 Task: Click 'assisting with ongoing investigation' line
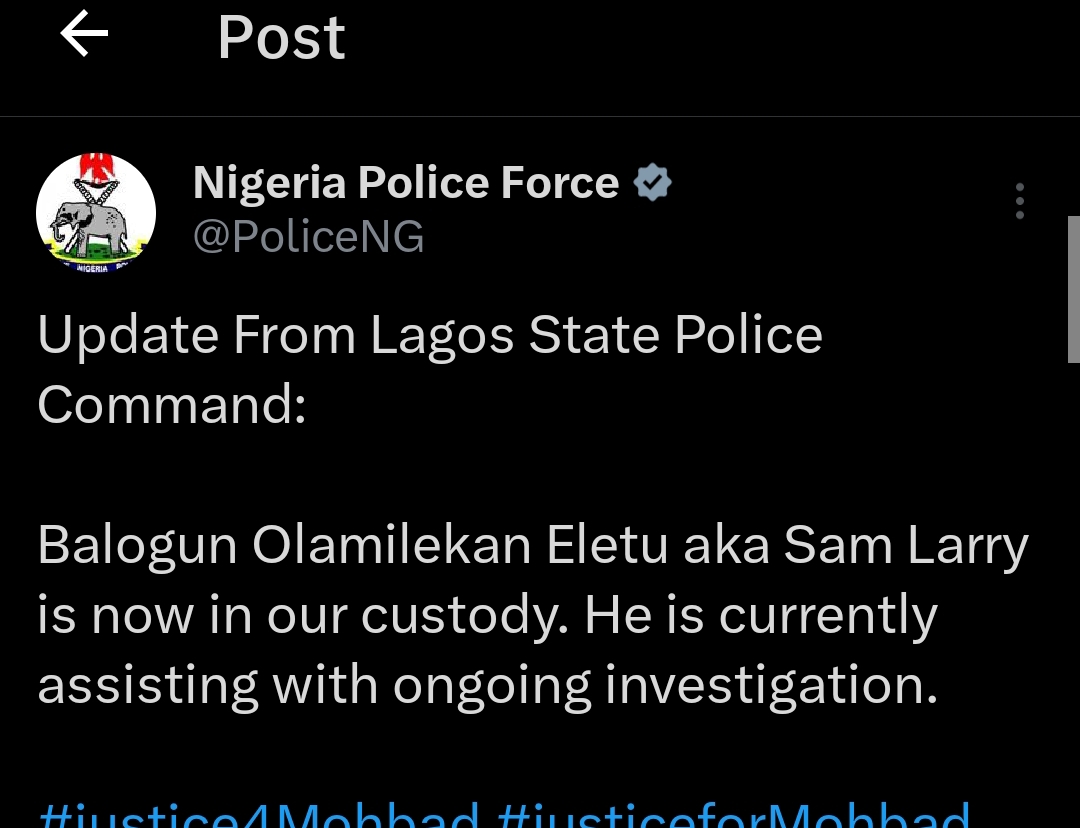point(487,685)
